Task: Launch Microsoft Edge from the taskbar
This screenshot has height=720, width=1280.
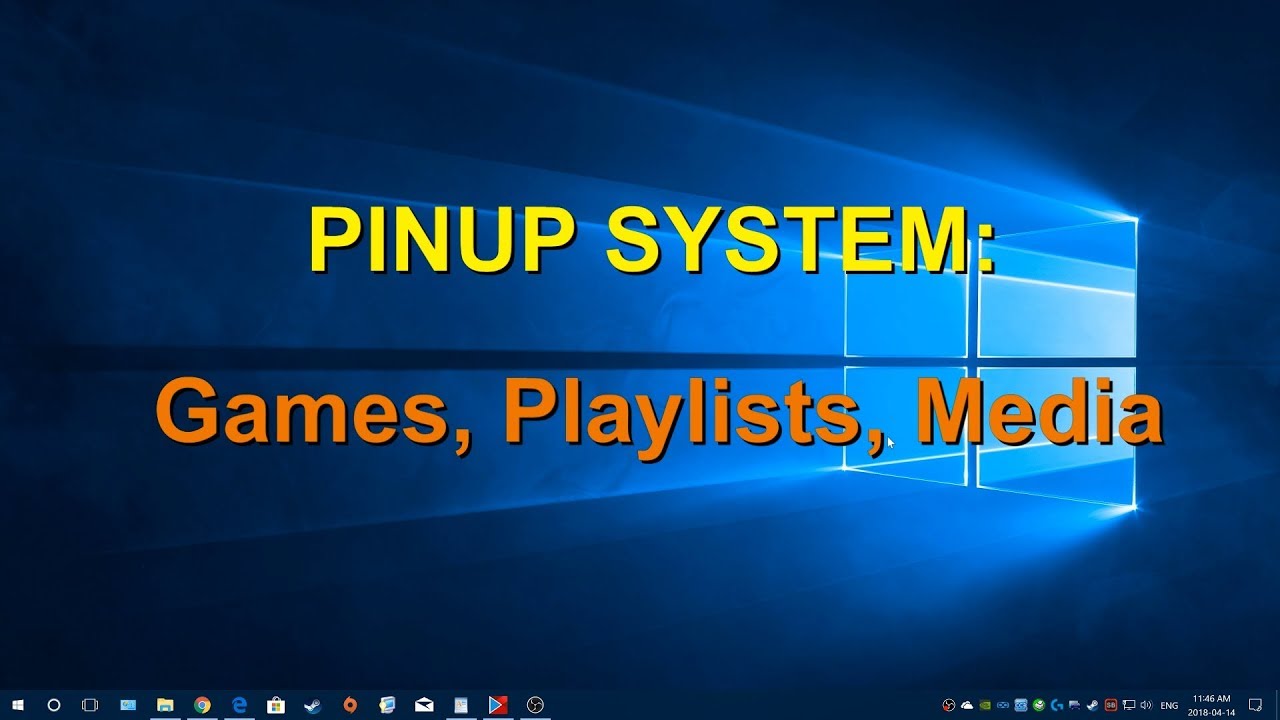Action: point(240,705)
